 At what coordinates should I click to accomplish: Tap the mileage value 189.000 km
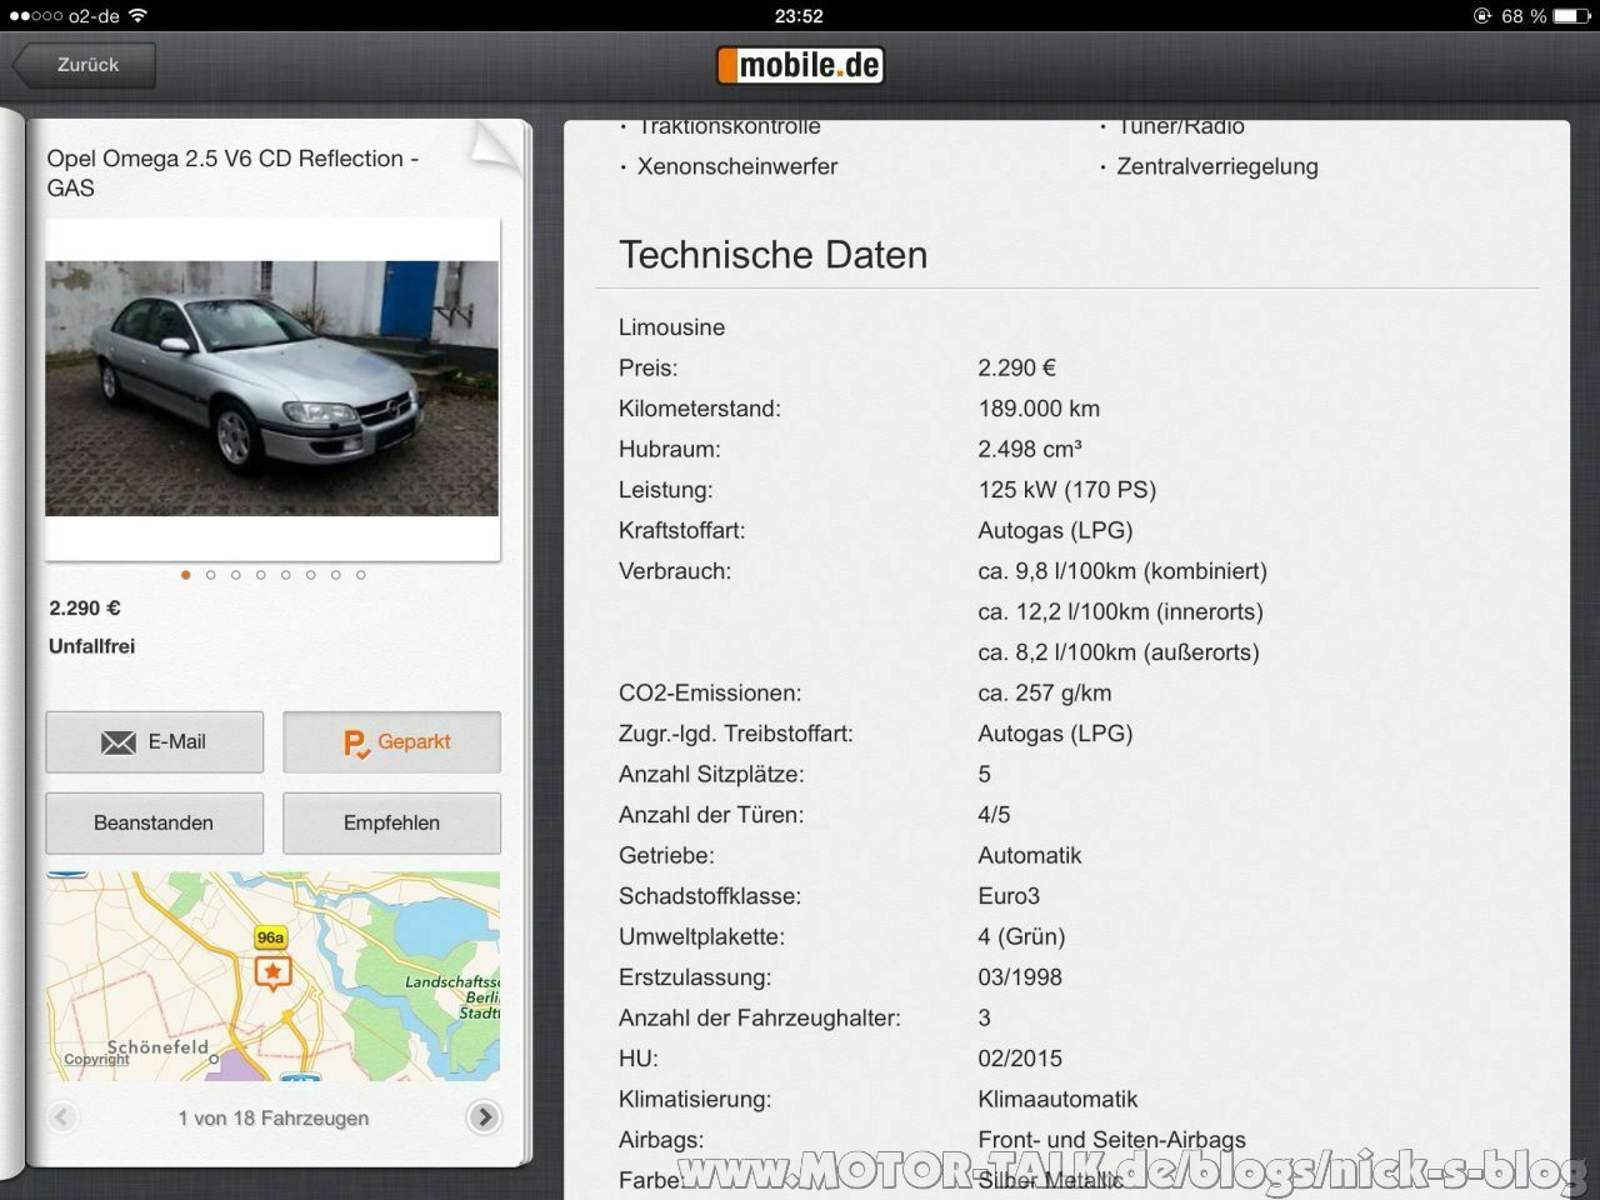[x=1039, y=409]
